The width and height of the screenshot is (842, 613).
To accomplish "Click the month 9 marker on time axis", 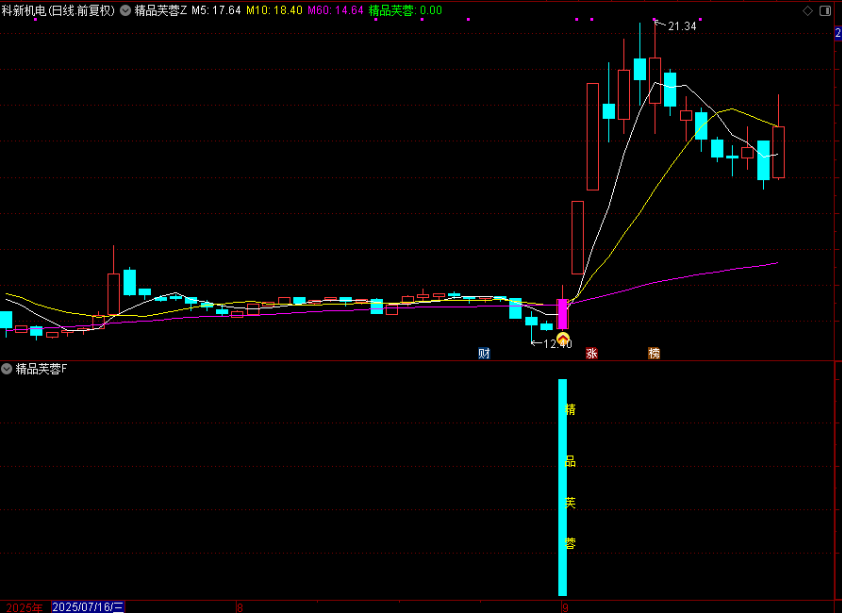I will click(565, 606).
